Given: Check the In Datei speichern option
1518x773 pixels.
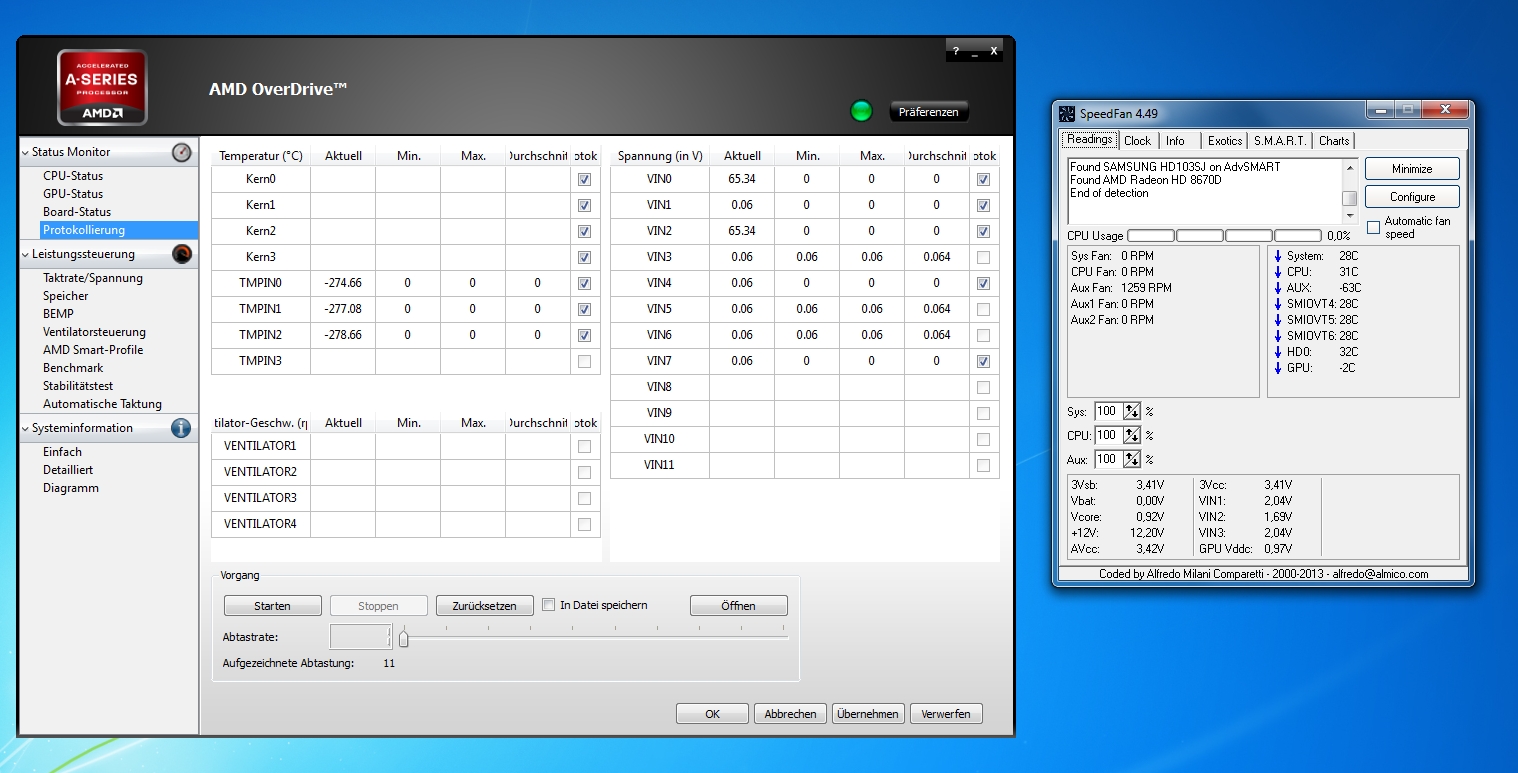Looking at the screenshot, I should (548, 605).
